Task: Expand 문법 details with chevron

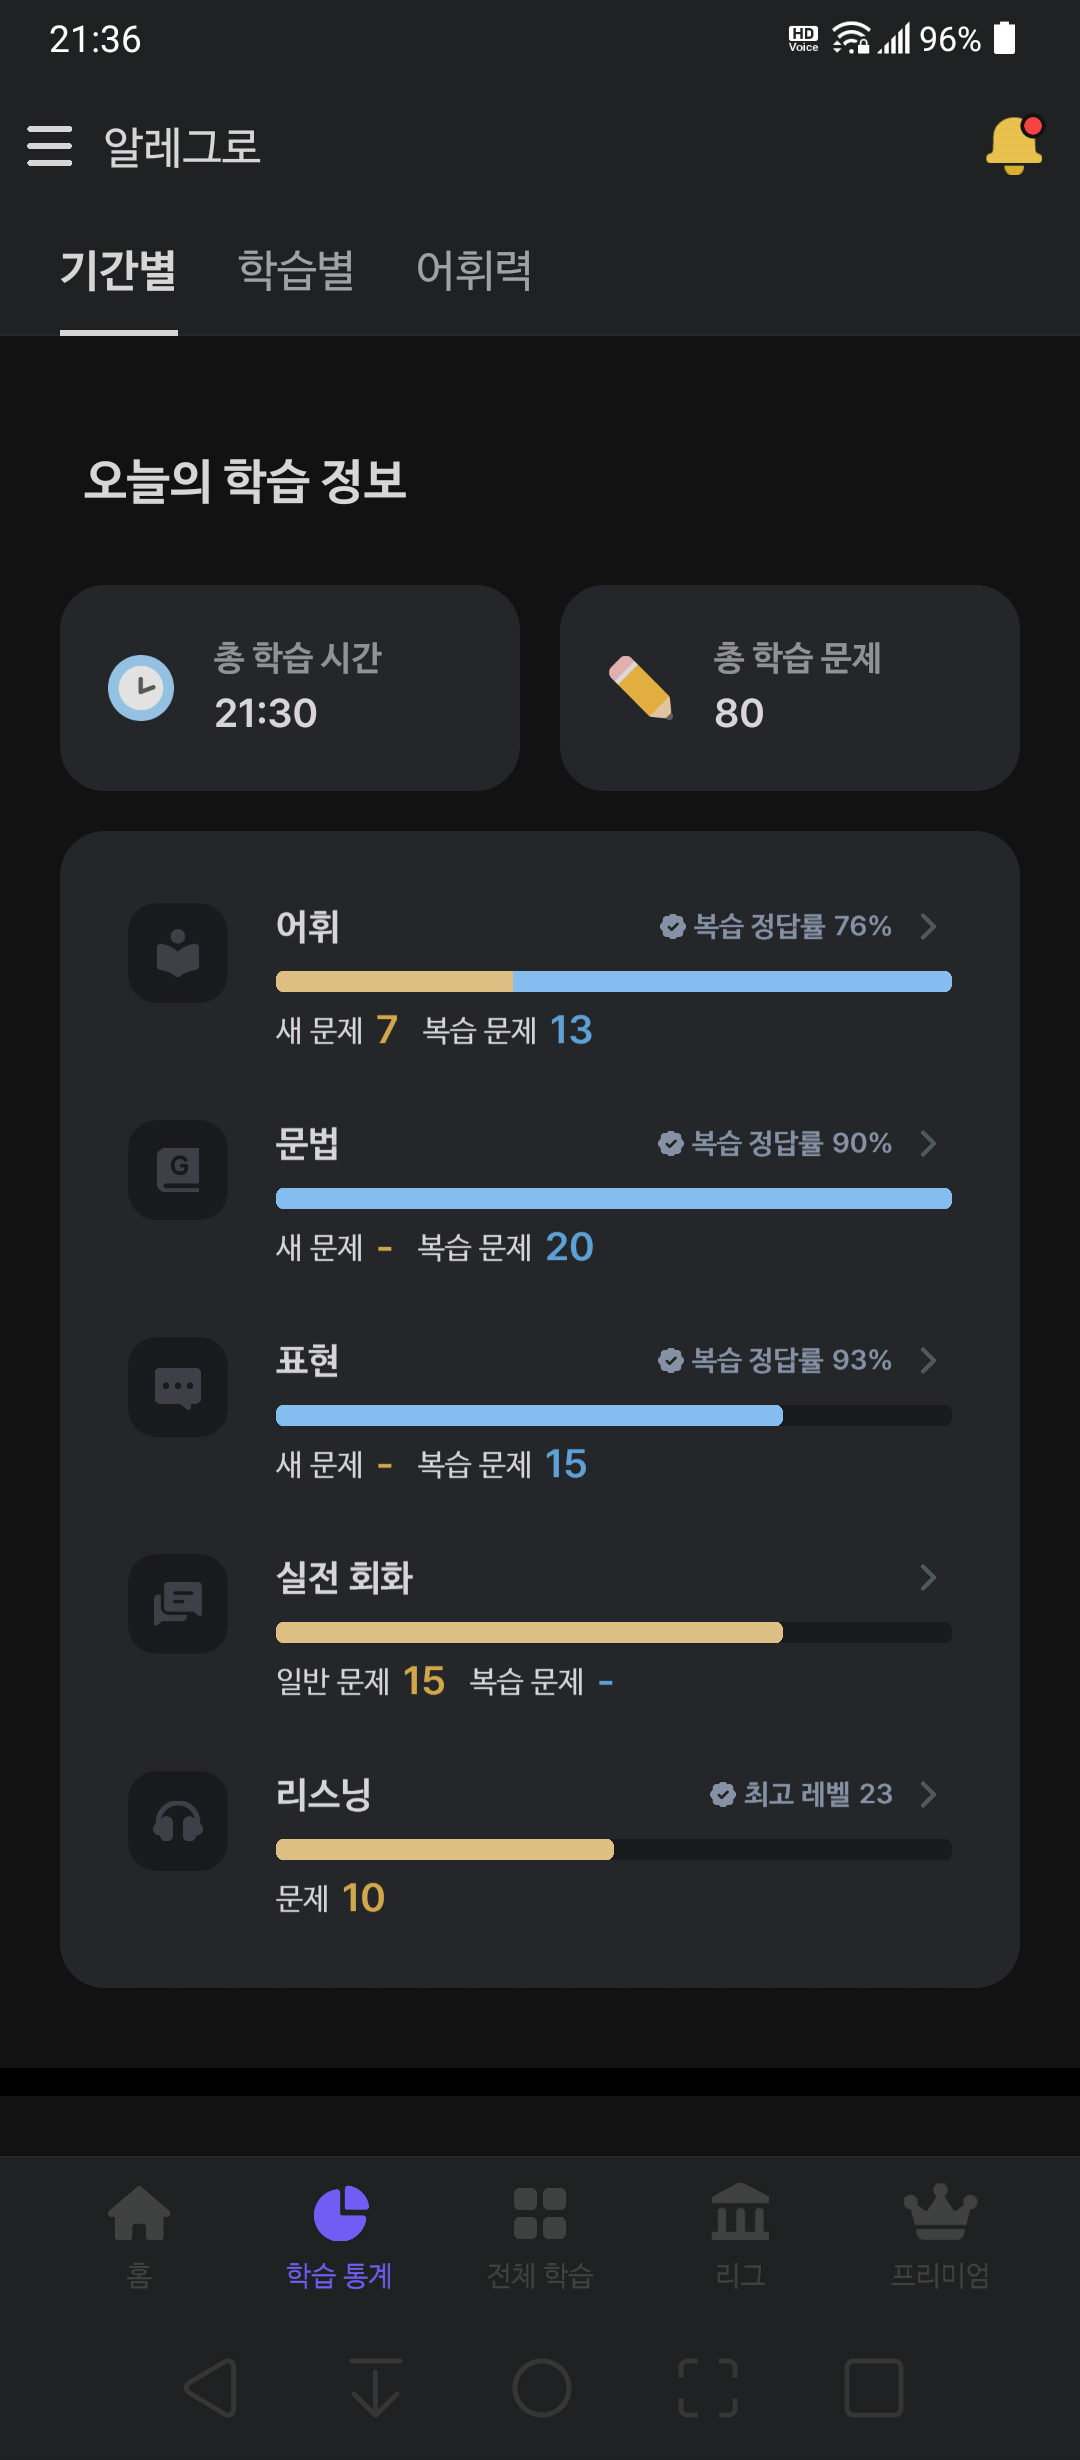Action: click(928, 1143)
